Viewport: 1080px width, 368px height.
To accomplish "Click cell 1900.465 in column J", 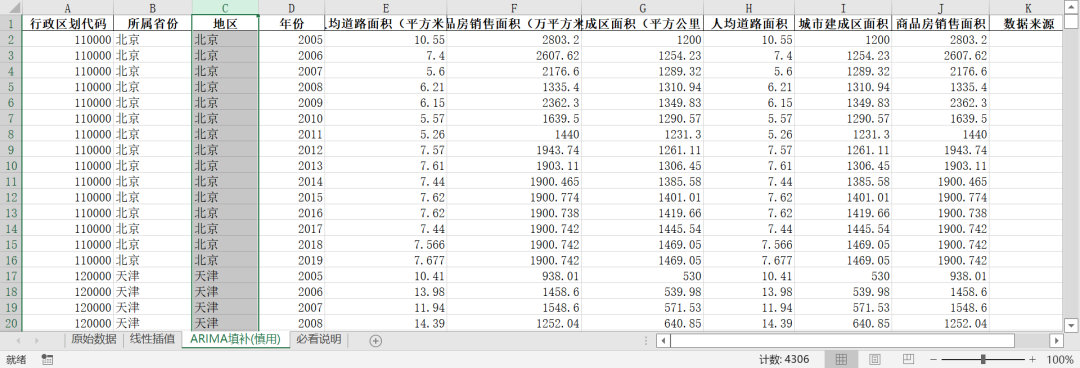I will pyautogui.click(x=941, y=181).
